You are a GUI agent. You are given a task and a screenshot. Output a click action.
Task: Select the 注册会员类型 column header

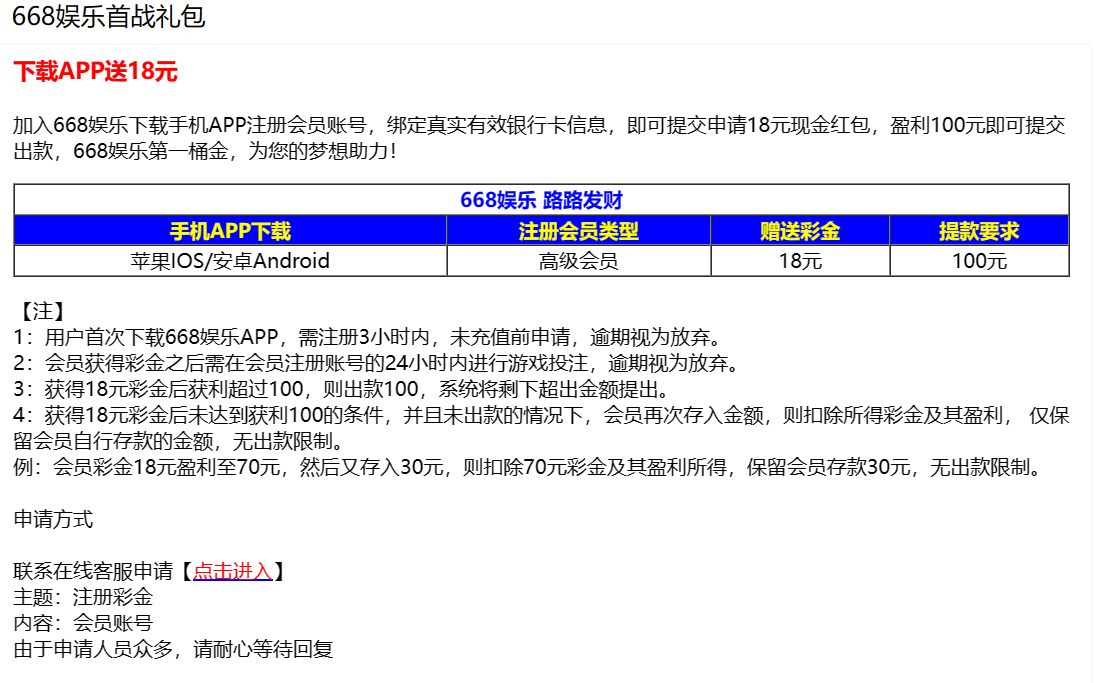coord(578,231)
